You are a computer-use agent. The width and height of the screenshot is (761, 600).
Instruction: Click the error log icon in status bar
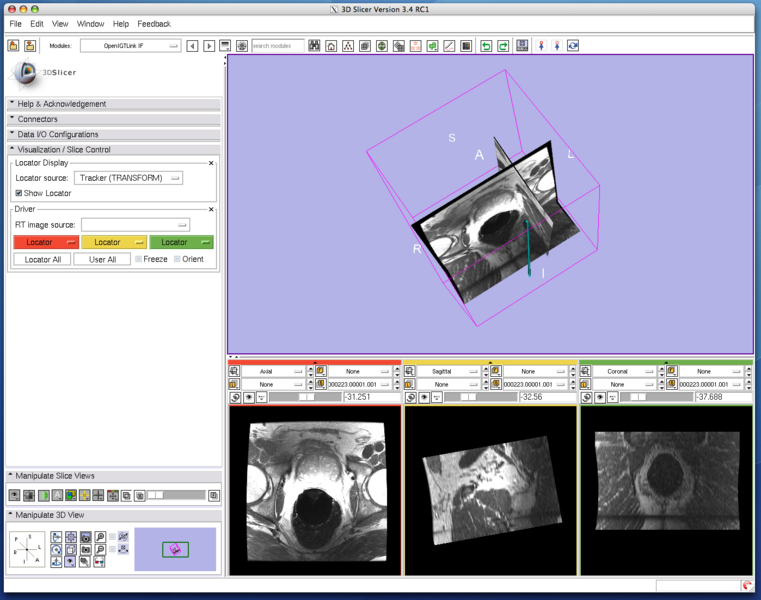747,586
